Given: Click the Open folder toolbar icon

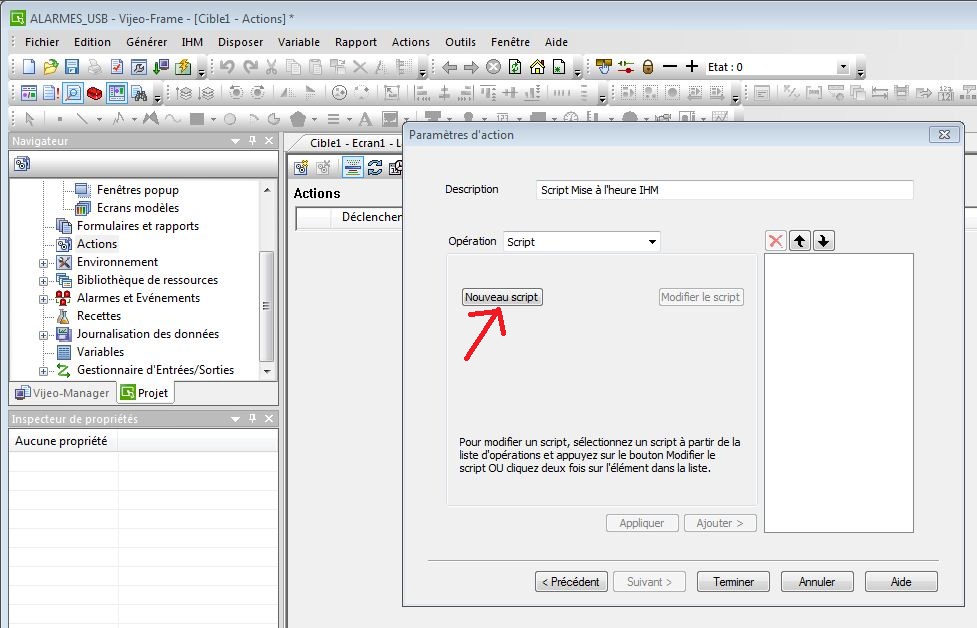Looking at the screenshot, I should point(50,67).
